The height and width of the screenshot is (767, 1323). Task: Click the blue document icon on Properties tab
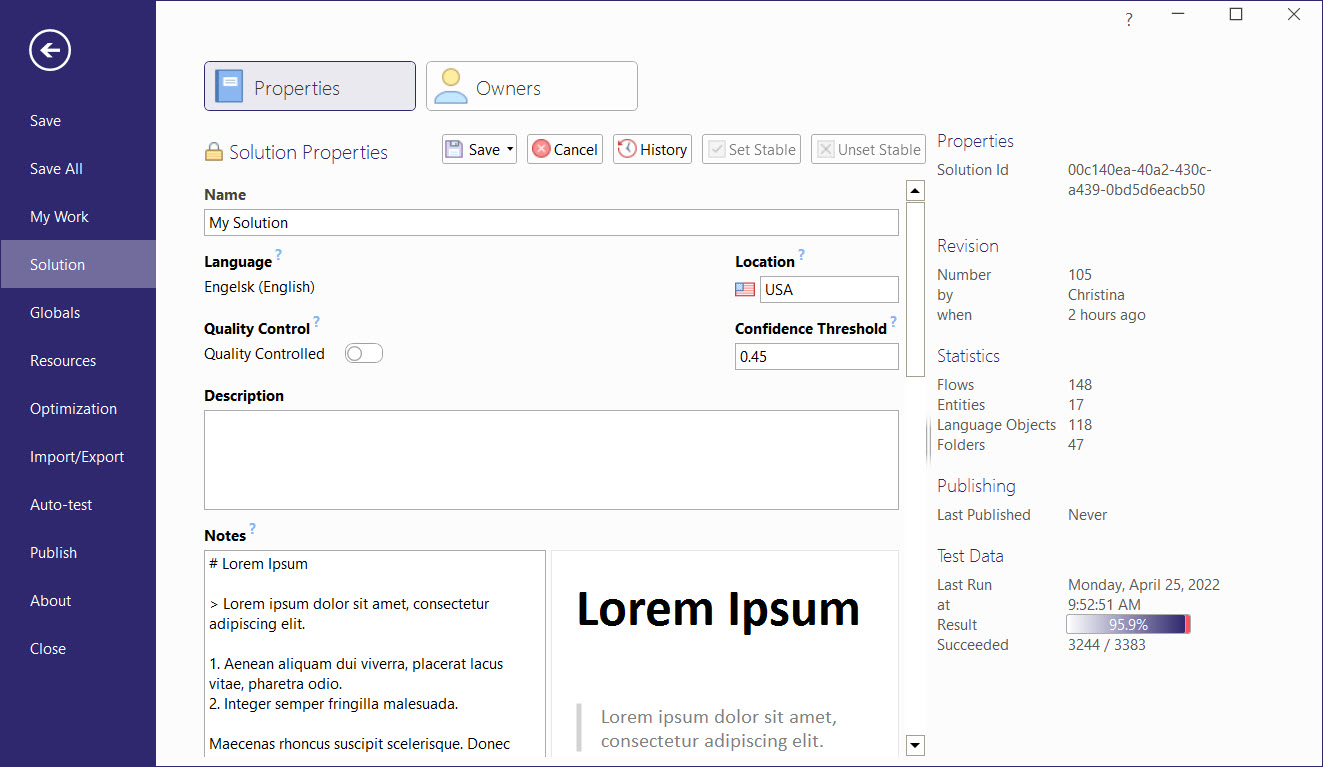[229, 85]
